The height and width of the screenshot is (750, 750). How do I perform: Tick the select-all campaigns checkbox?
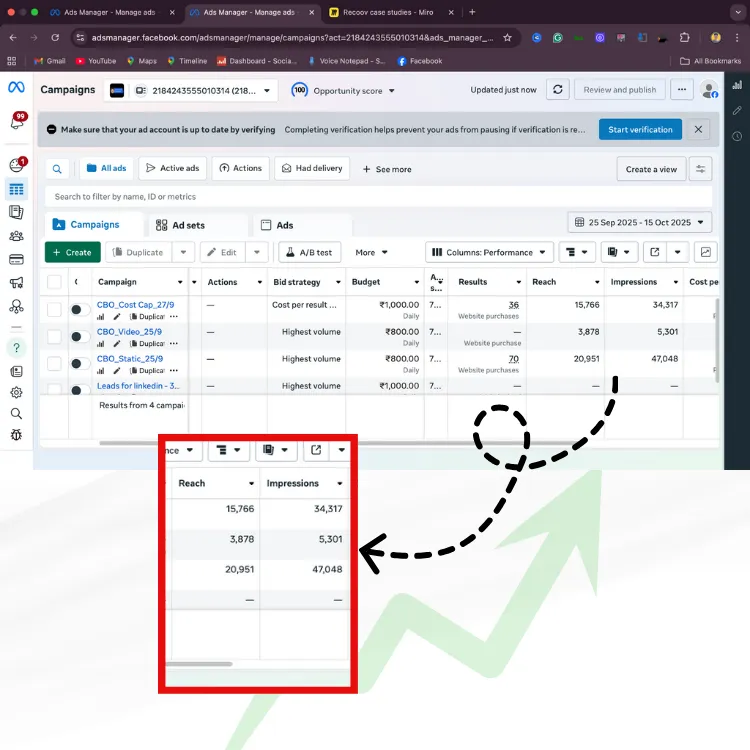pyautogui.click(x=54, y=282)
